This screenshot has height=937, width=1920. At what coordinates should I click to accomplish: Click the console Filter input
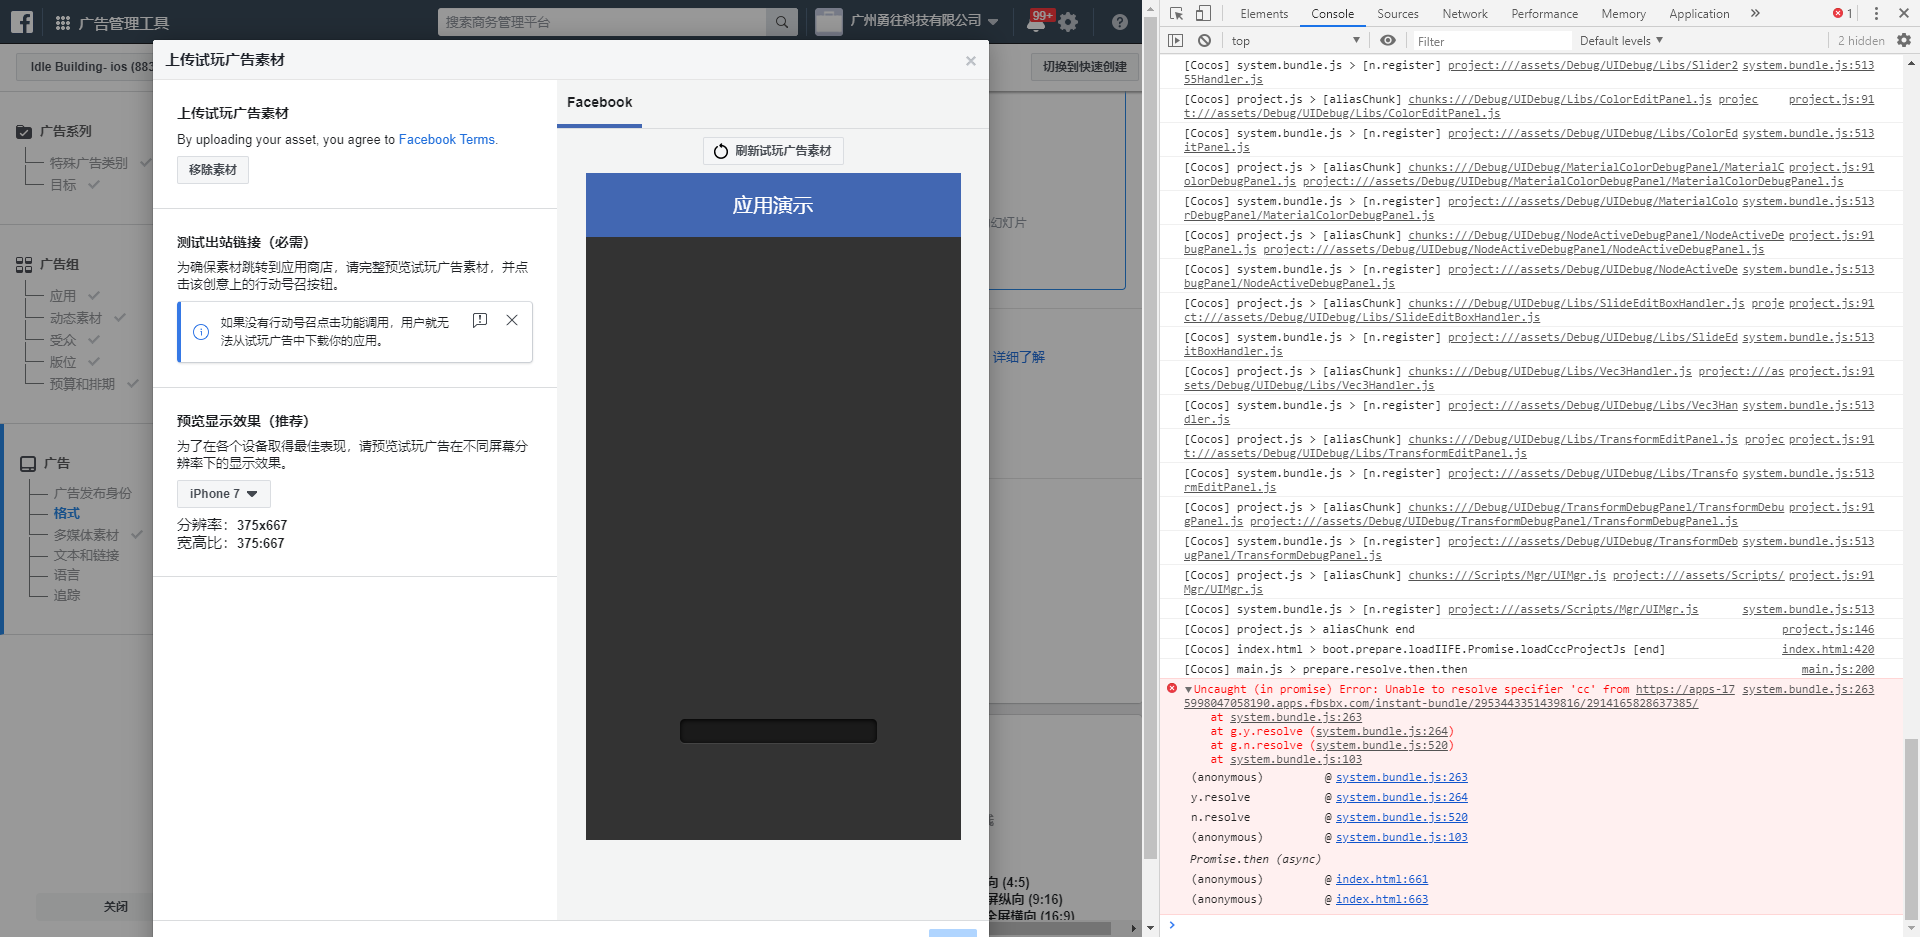1490,41
